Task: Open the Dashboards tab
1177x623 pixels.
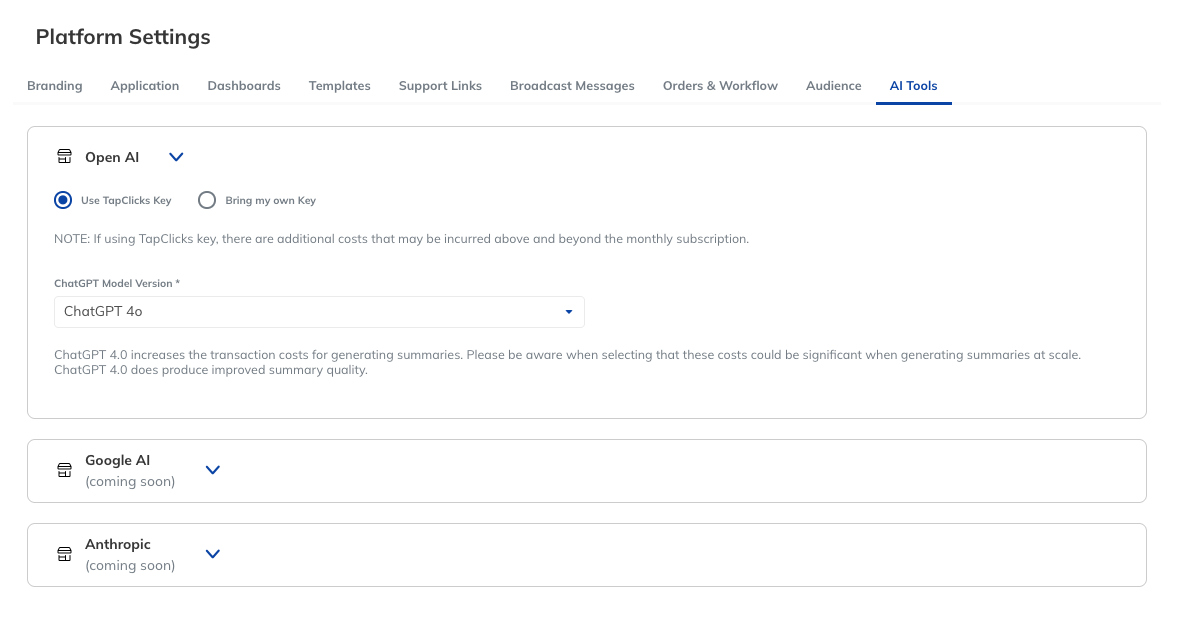Action: pyautogui.click(x=244, y=86)
